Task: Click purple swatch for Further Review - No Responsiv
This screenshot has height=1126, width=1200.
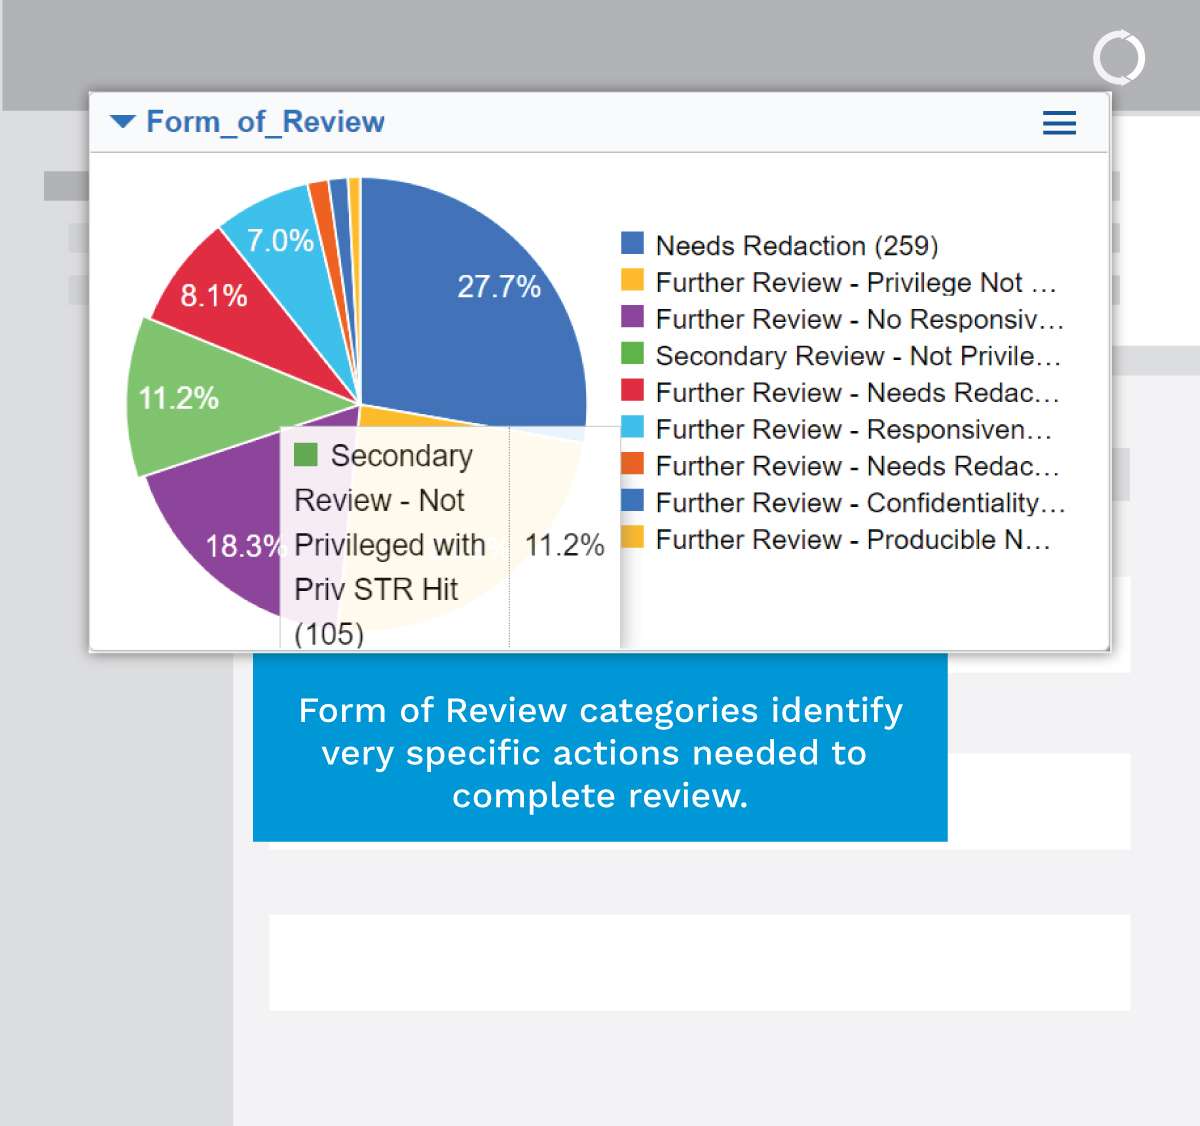Action: click(x=632, y=317)
